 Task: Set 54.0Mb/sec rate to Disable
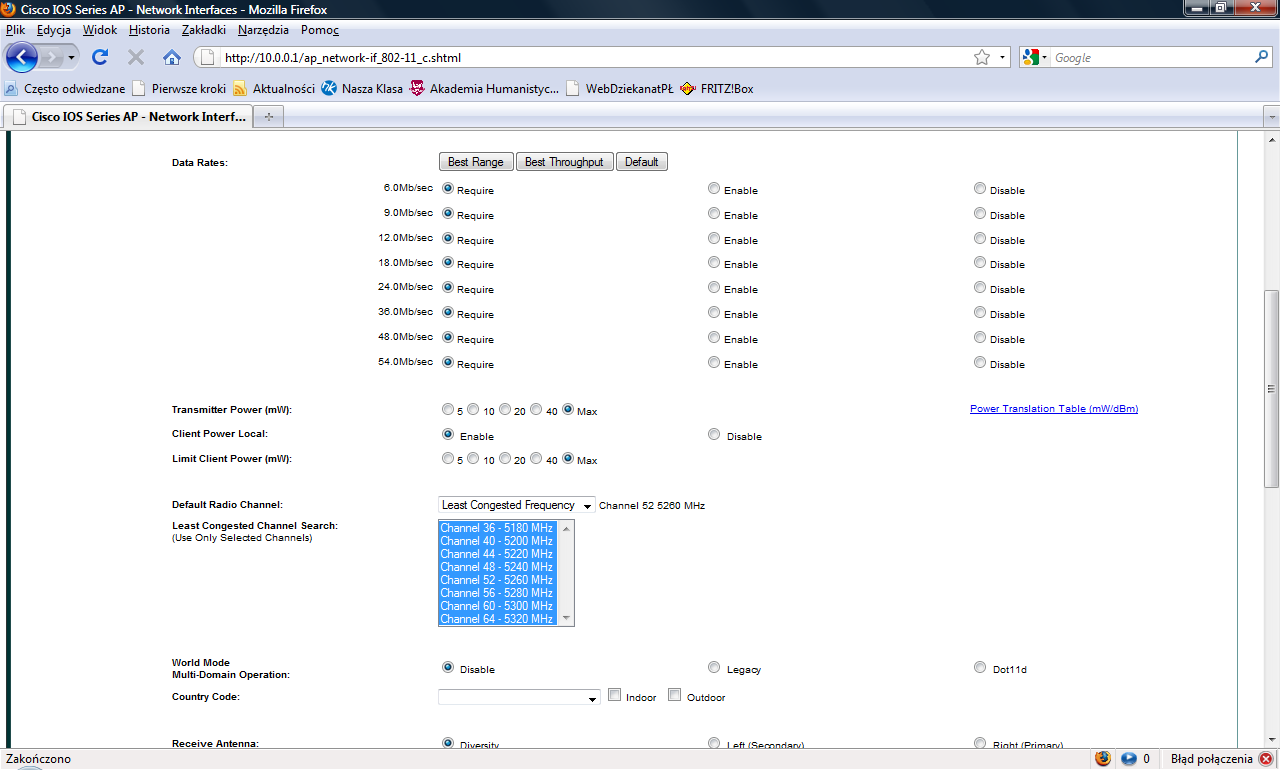(x=980, y=362)
